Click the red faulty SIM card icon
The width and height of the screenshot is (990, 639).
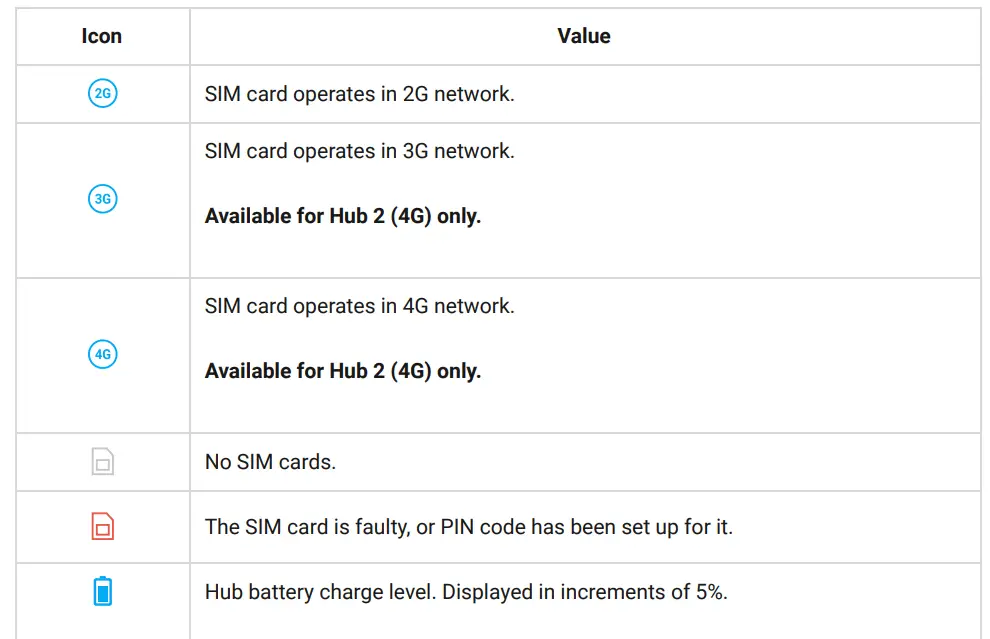(102, 526)
